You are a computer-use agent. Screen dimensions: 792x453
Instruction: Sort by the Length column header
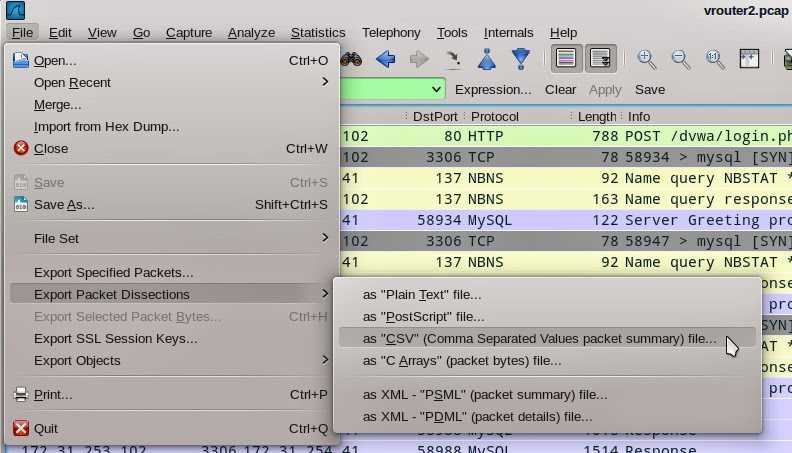[x=597, y=117]
